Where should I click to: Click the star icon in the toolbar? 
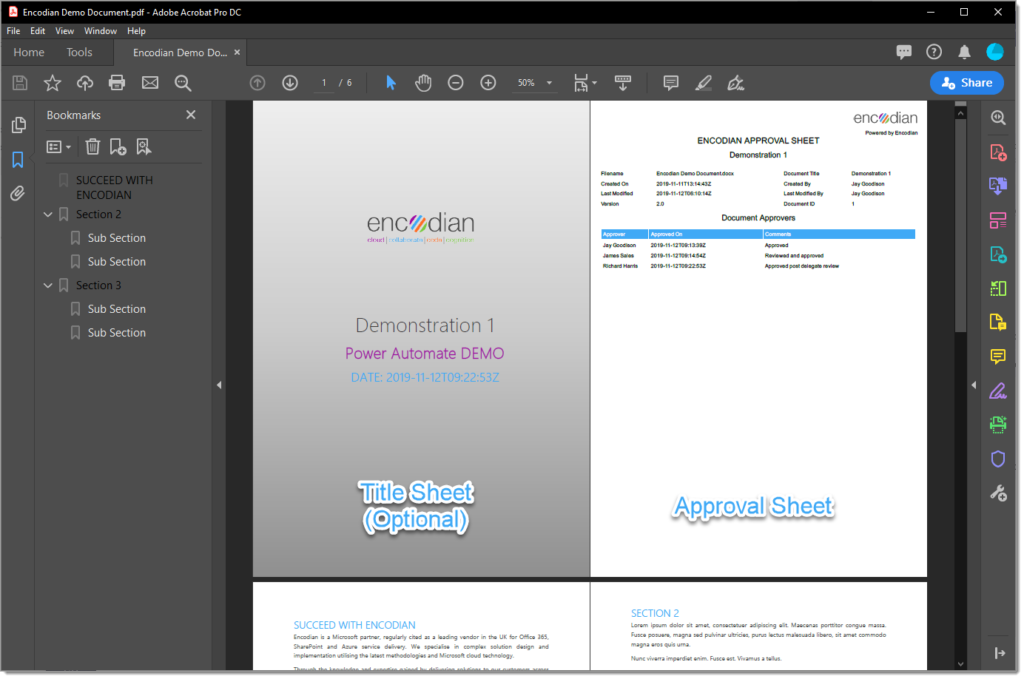[52, 83]
